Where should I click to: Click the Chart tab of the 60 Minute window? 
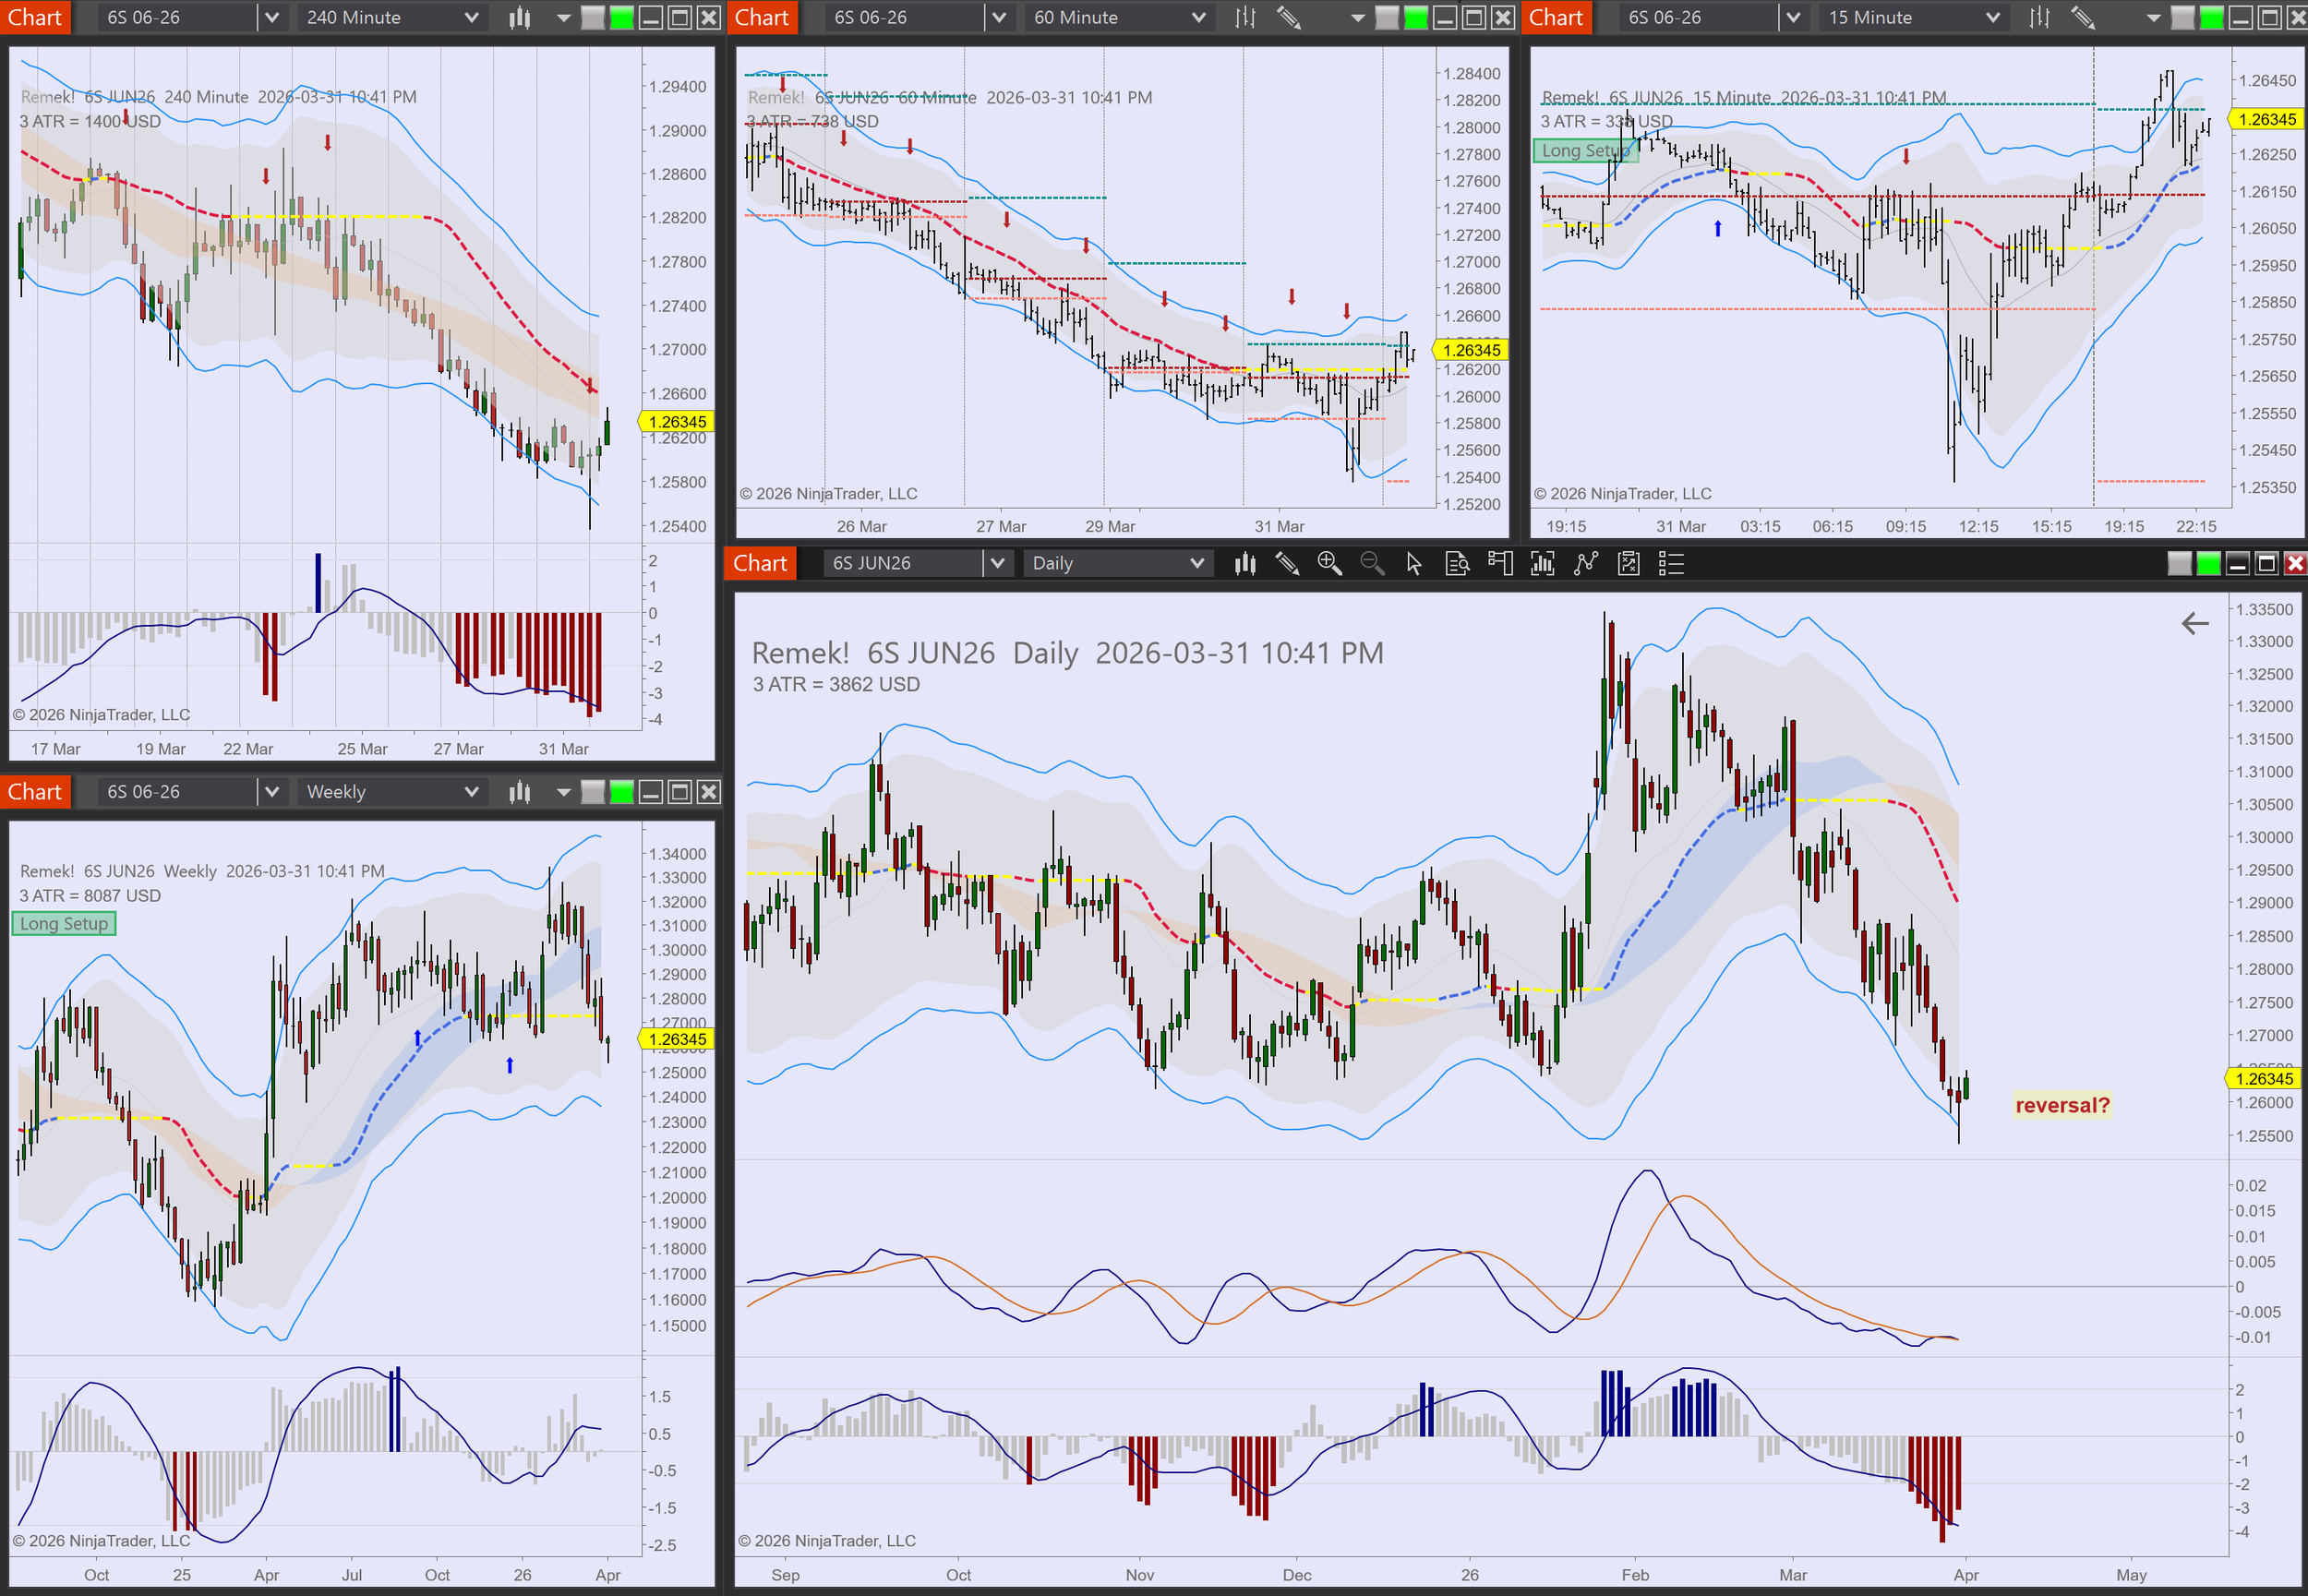[762, 18]
